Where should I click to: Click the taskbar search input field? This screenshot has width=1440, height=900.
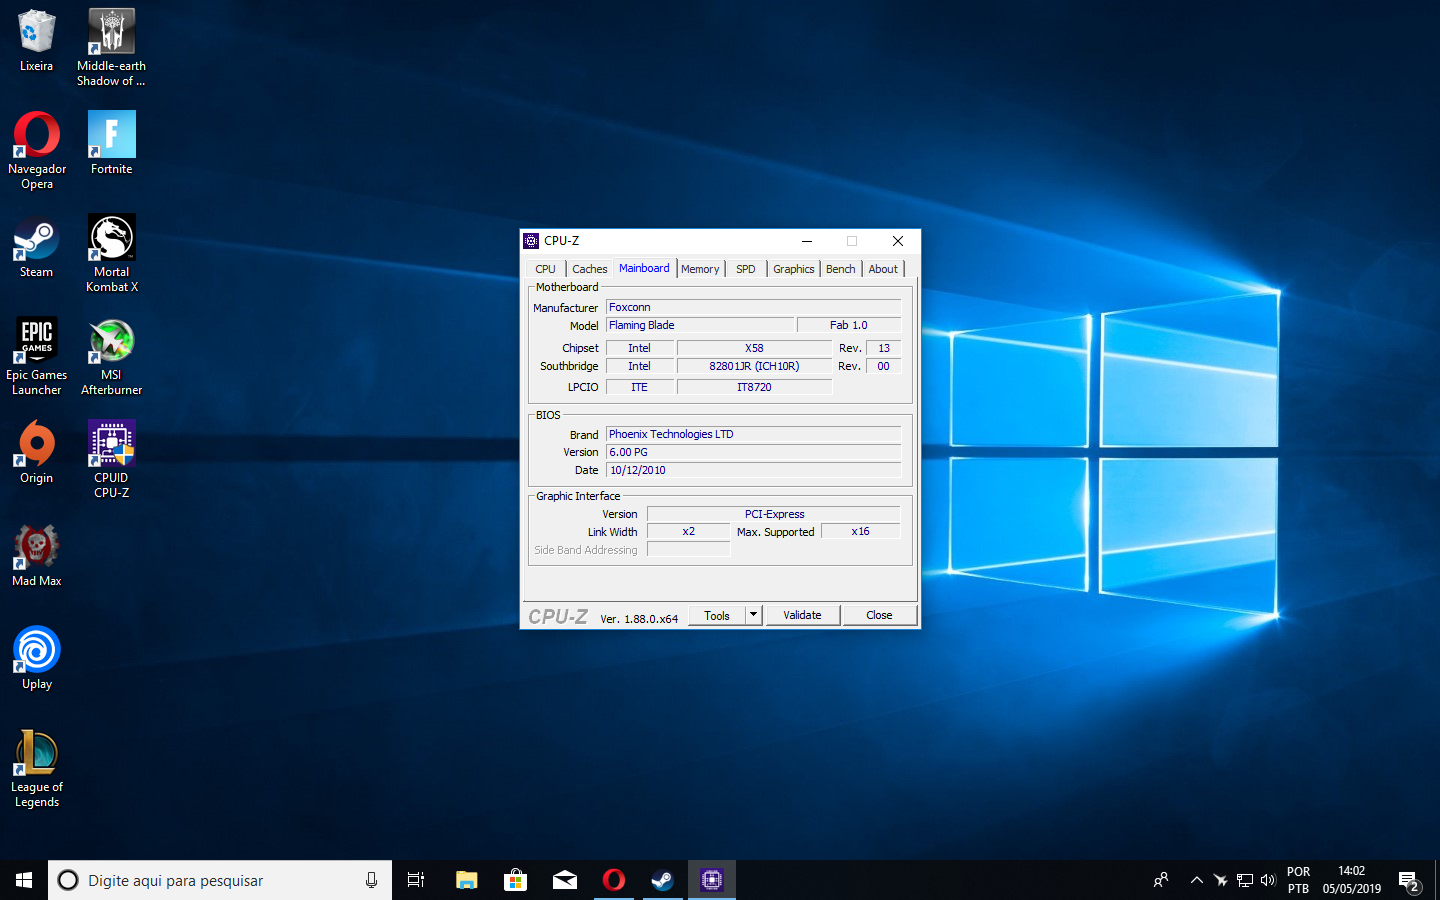tap(220, 880)
